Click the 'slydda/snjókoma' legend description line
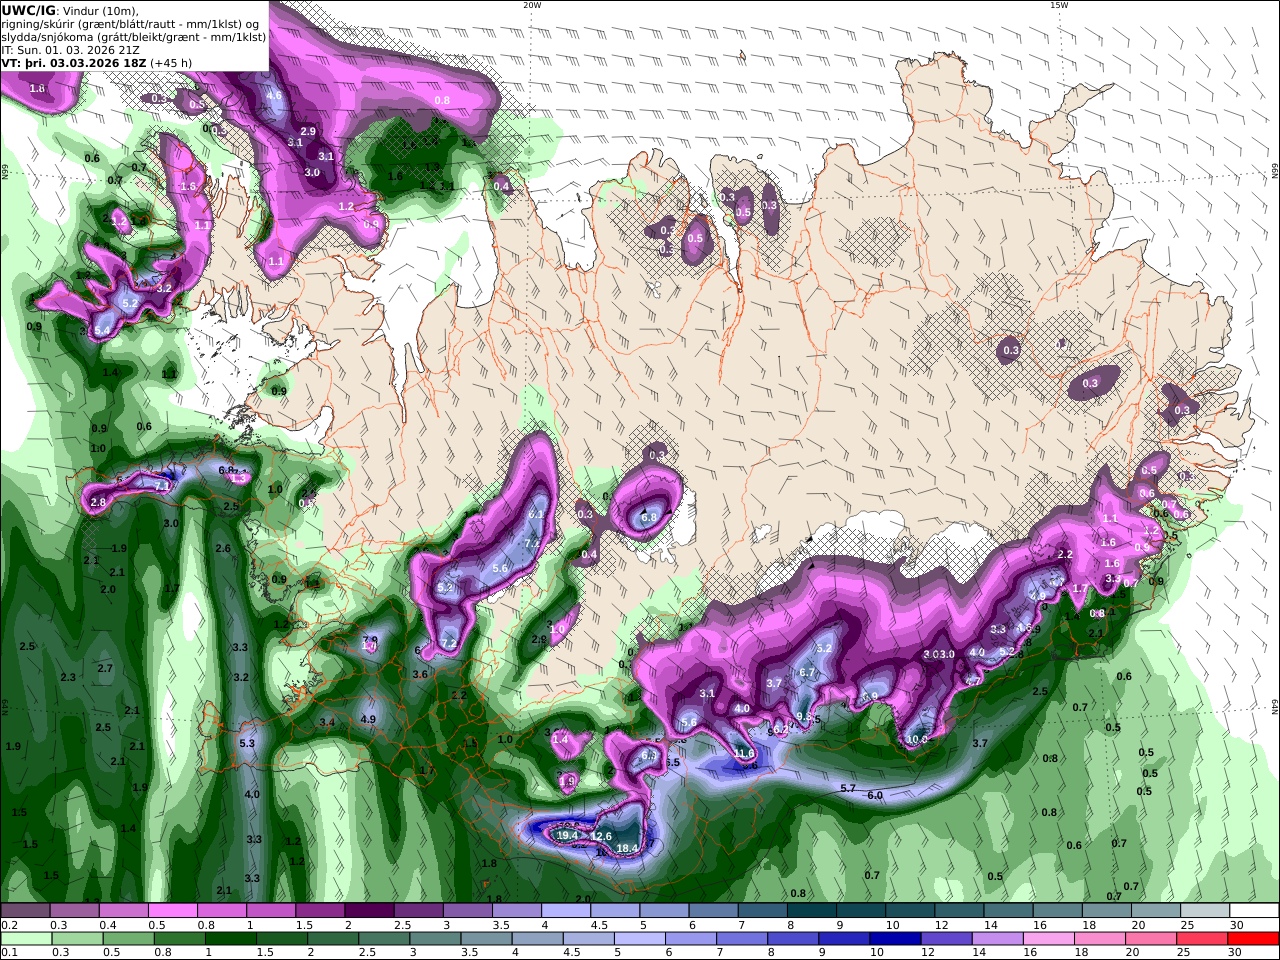Viewport: 1280px width, 960px height. 134,37
